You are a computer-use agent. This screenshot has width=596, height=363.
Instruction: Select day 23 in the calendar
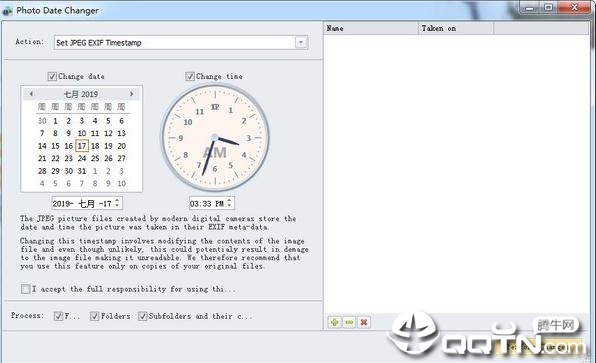click(68, 159)
